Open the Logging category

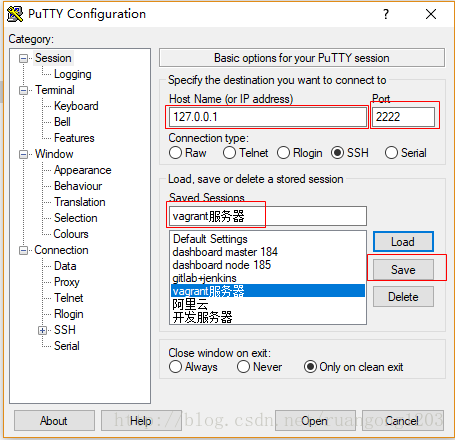pyautogui.click(x=73, y=74)
